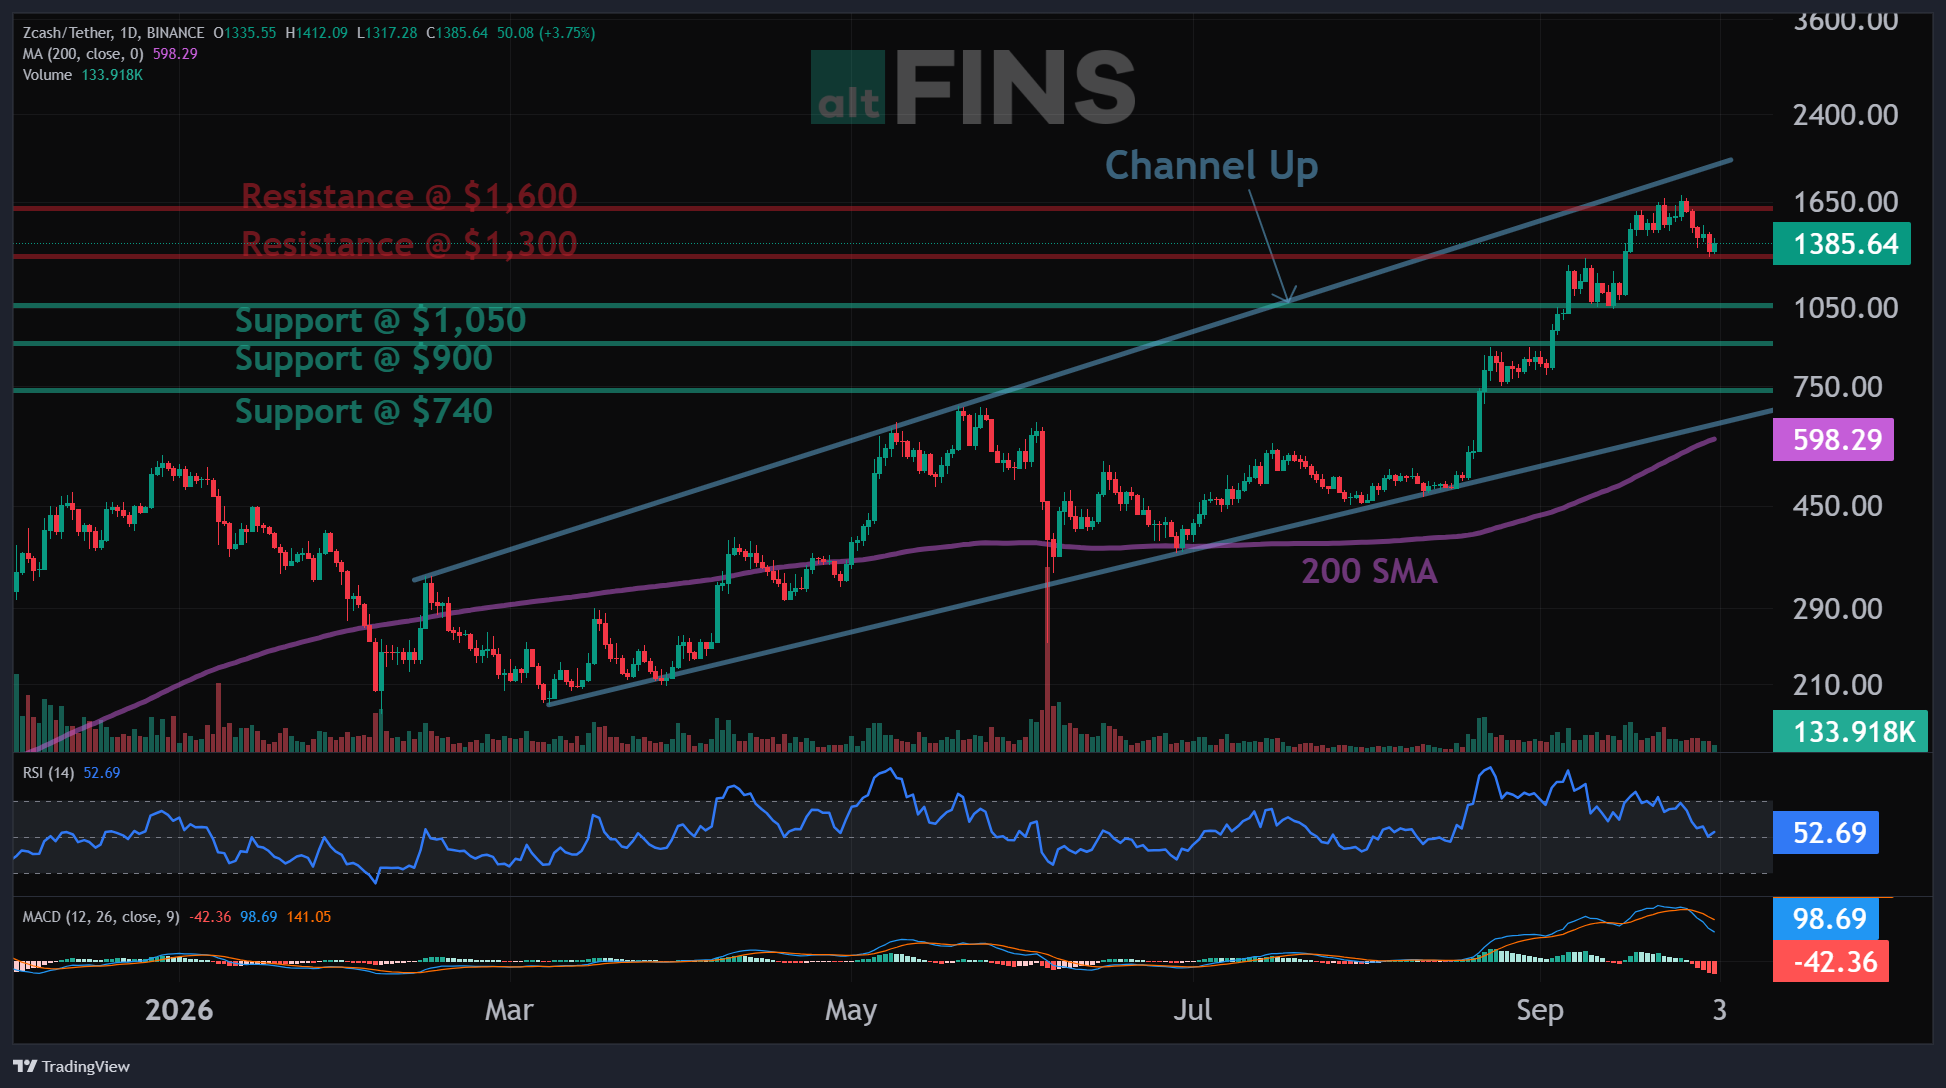
Task: Click the Sep label on time axis
Action: point(1540,1011)
